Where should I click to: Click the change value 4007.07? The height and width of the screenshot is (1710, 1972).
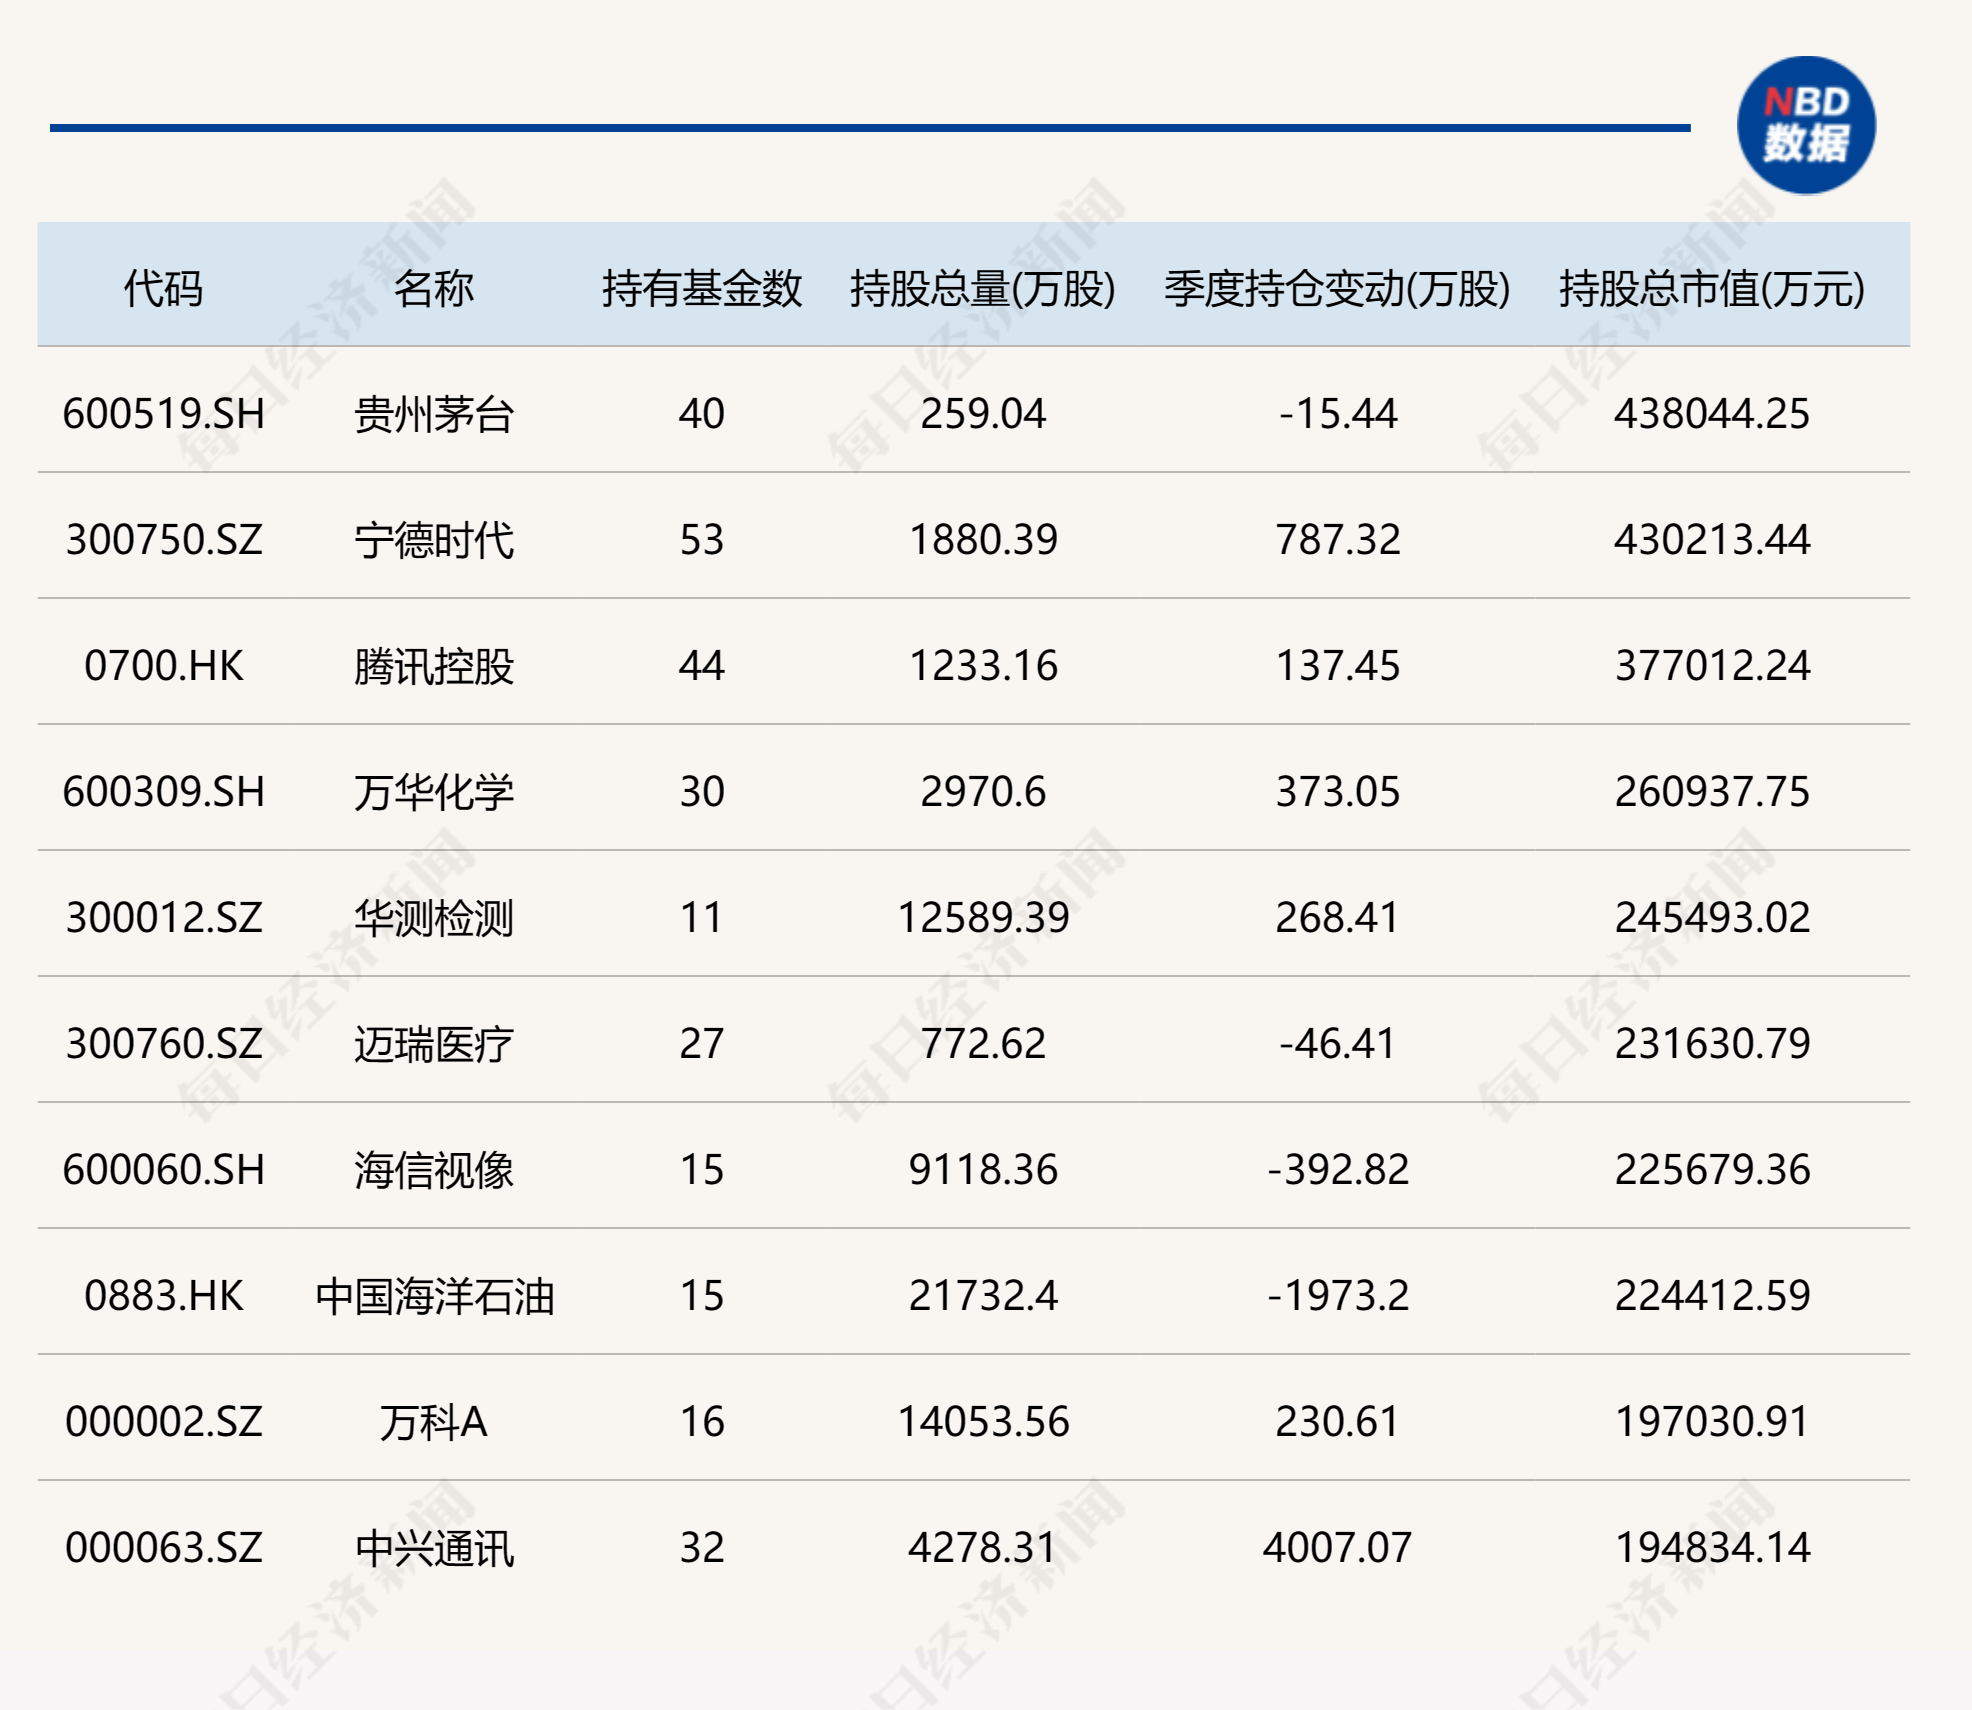(1338, 1548)
